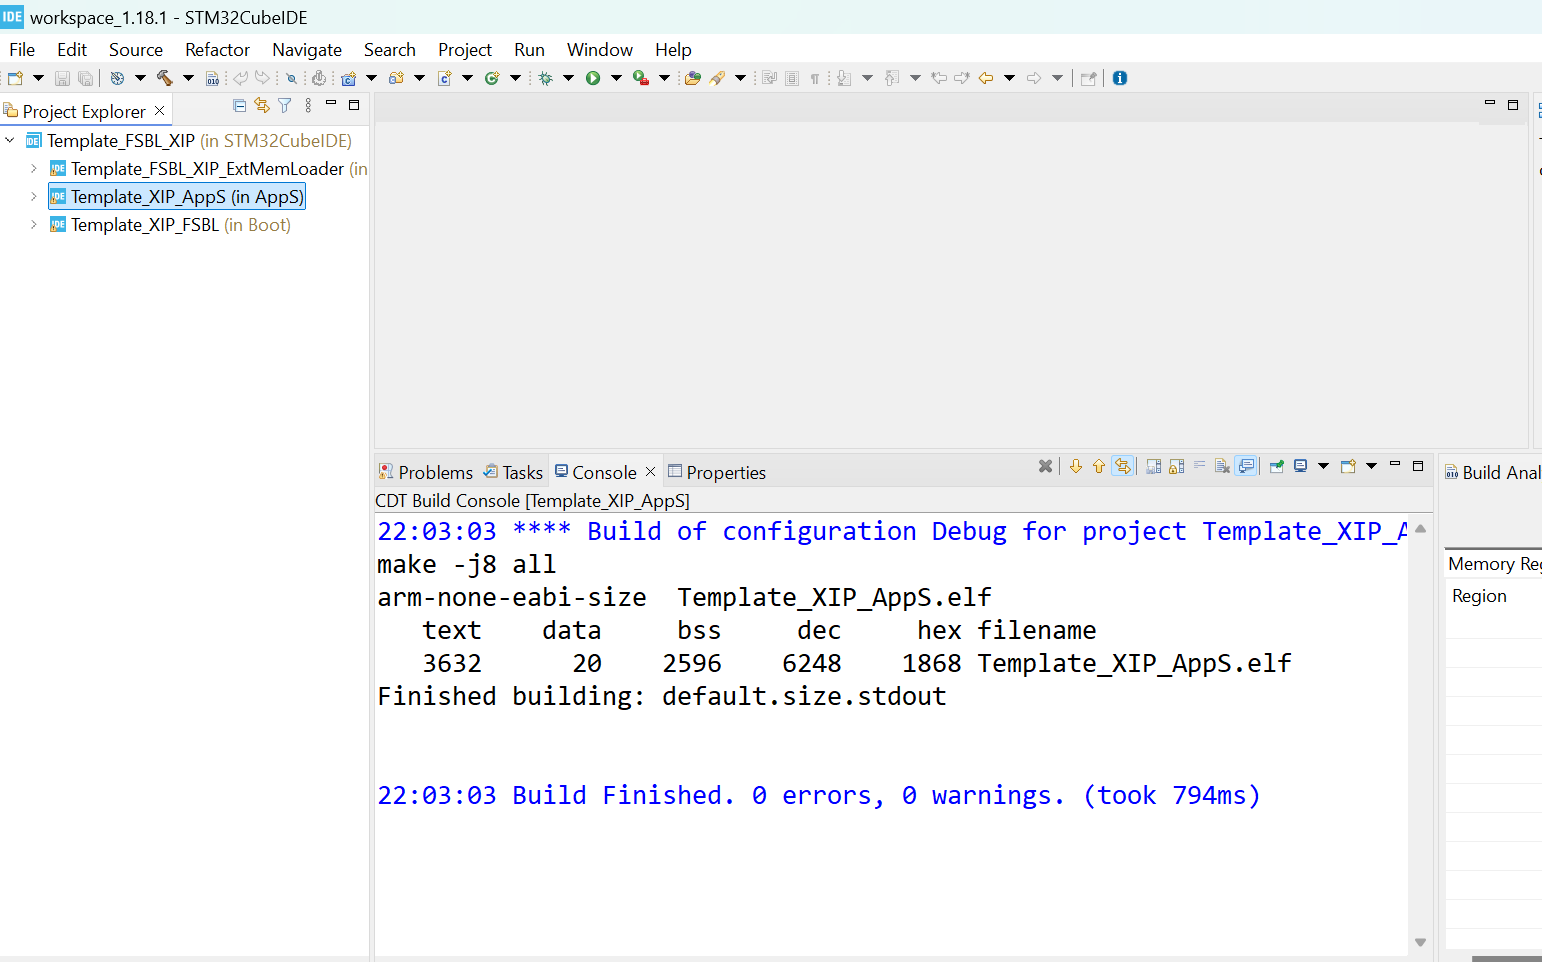Switch to the Properties tab
The image size is (1542, 962).
[x=717, y=472]
